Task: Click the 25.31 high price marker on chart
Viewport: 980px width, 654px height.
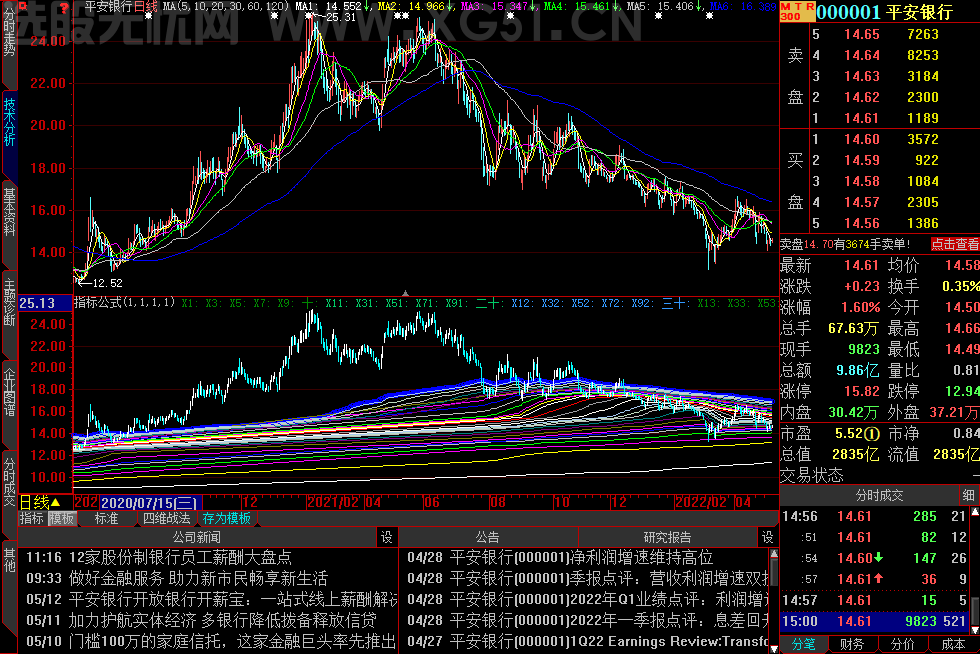Action: 341,18
